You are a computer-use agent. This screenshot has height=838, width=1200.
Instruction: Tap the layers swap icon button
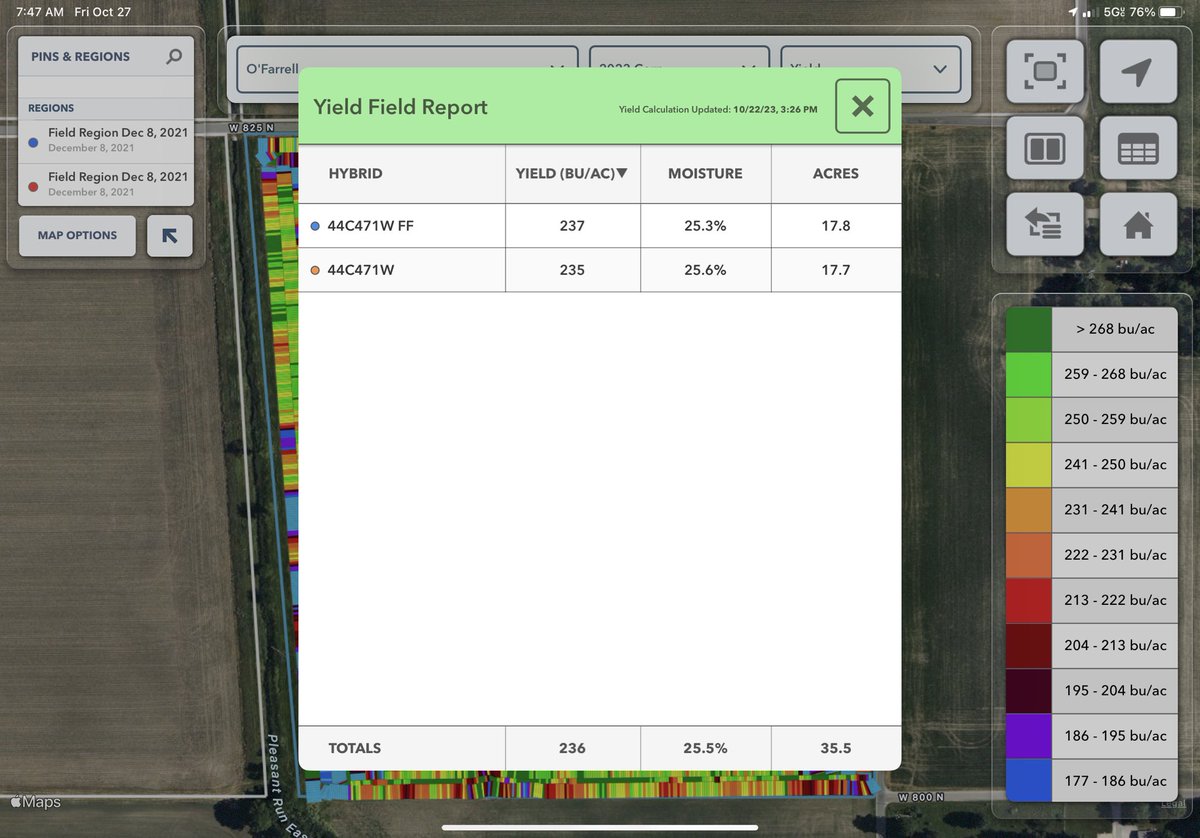(1044, 225)
